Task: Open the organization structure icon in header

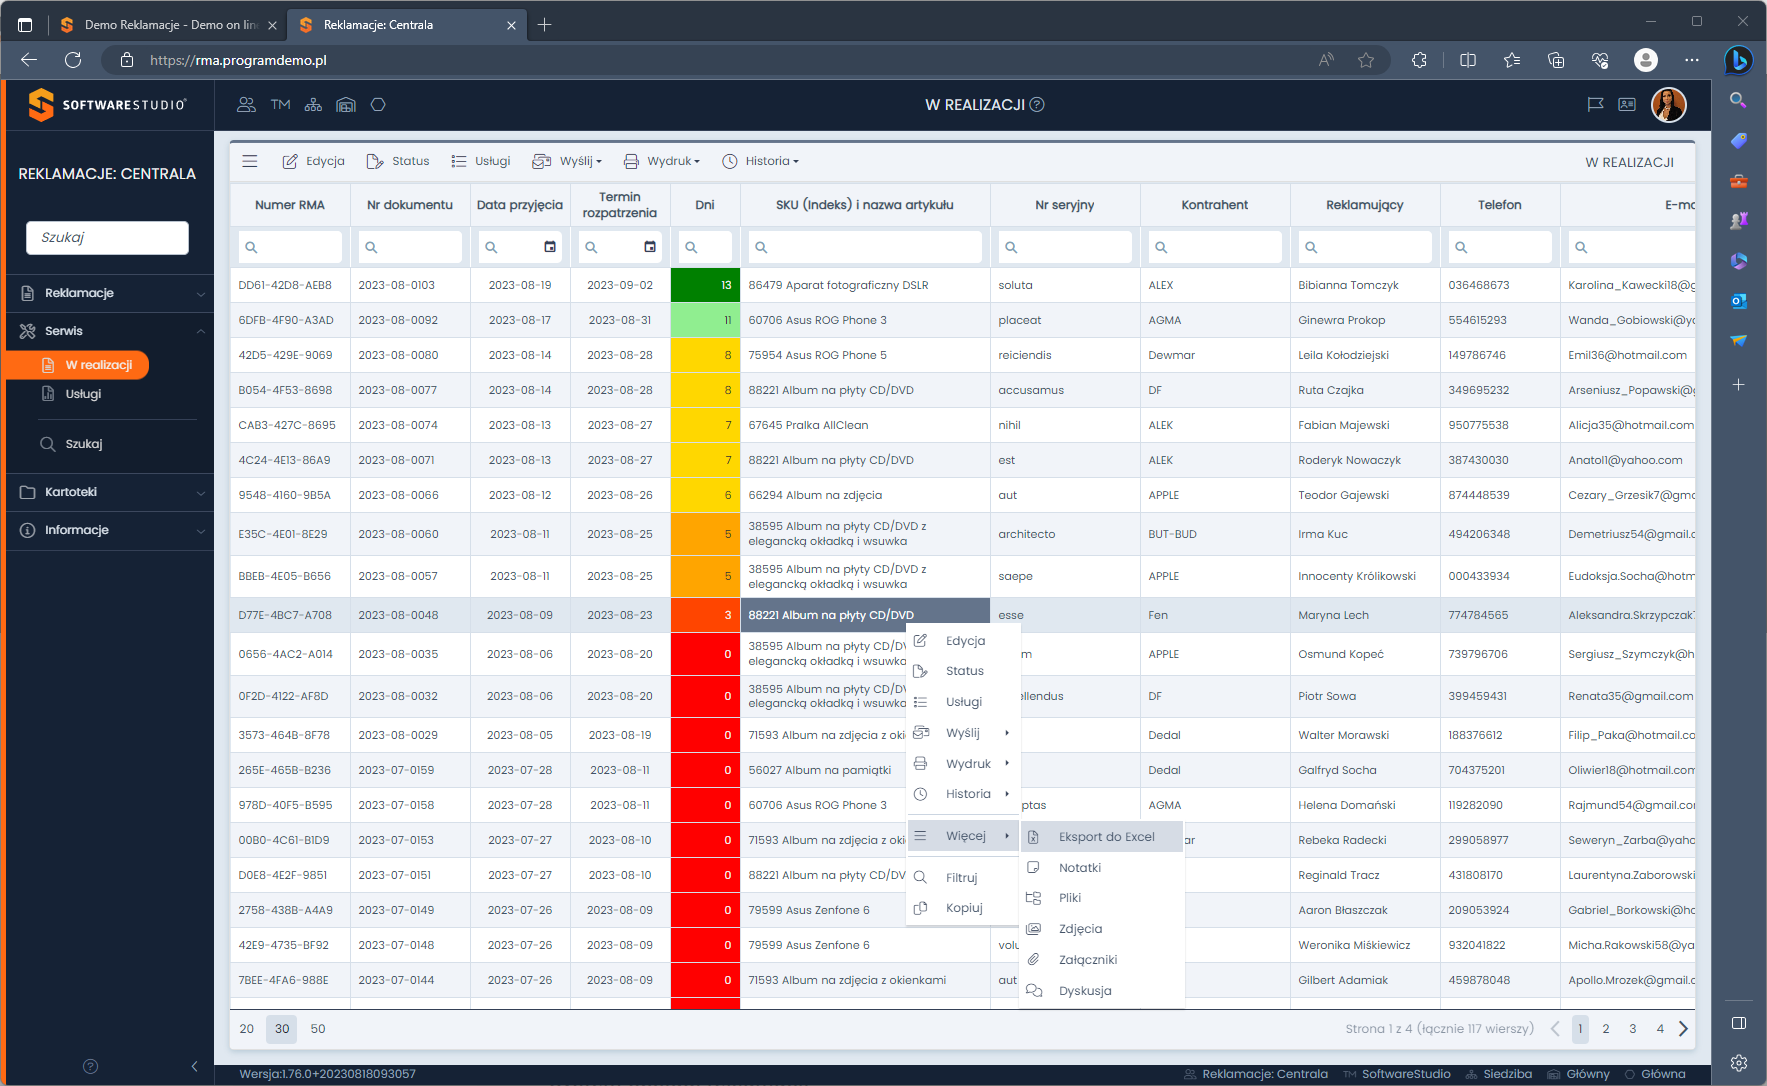Action: (x=313, y=105)
